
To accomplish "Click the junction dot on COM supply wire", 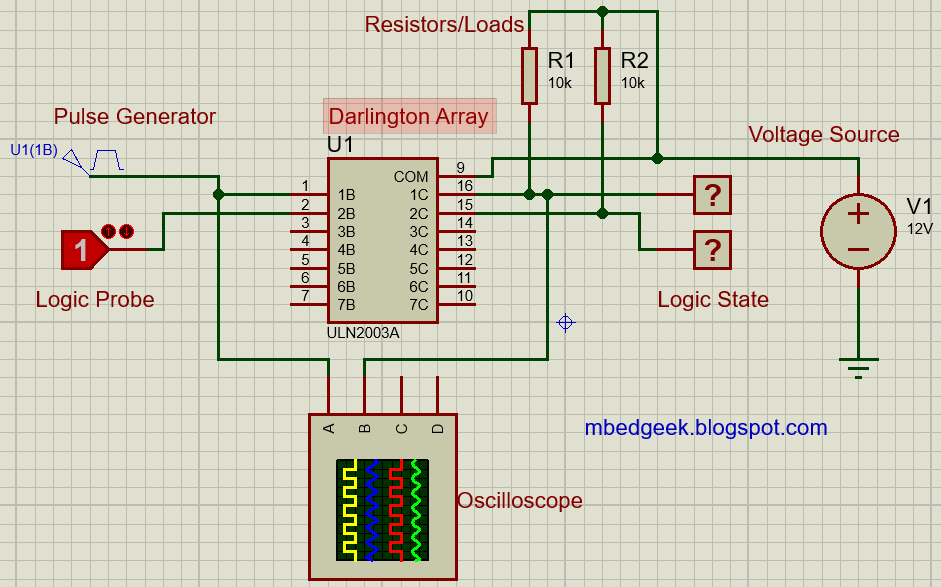I will [658, 158].
